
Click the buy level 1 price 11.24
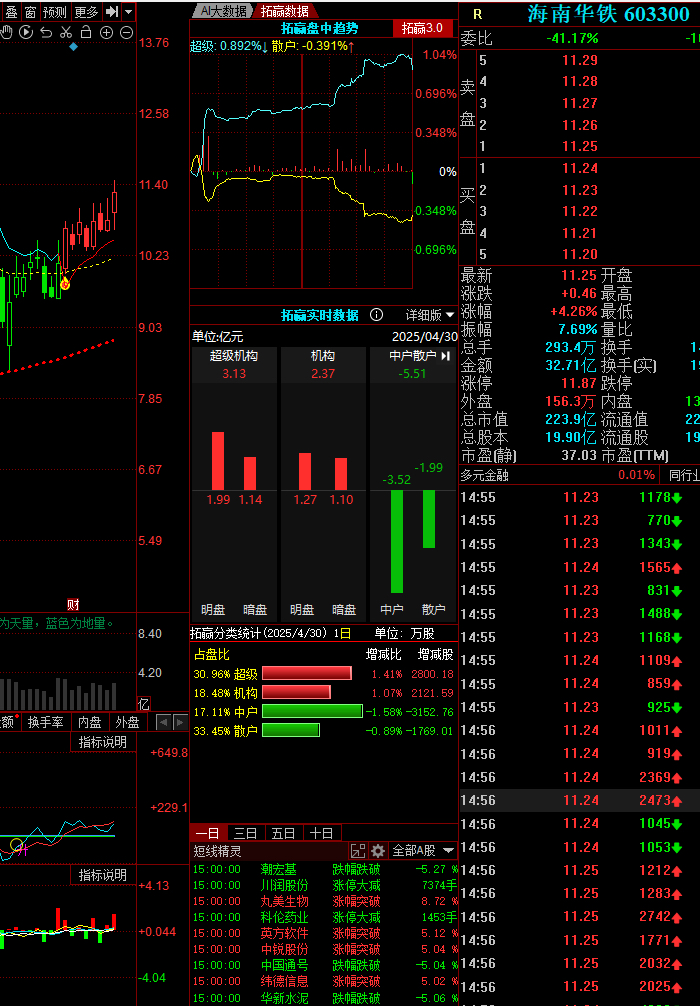[x=580, y=168]
